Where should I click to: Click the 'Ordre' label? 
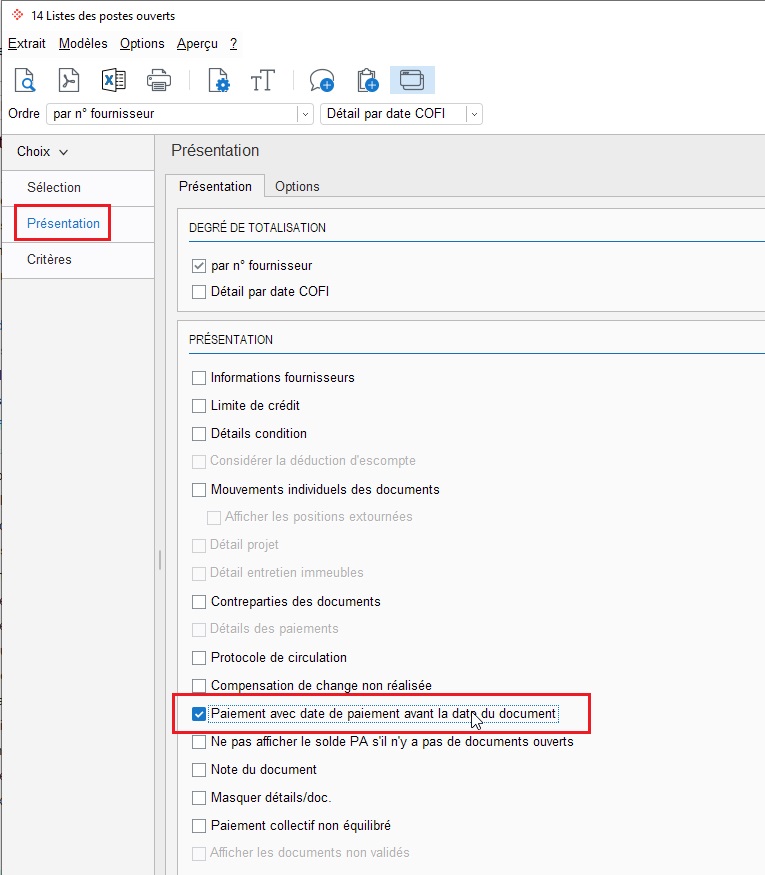click(24, 114)
